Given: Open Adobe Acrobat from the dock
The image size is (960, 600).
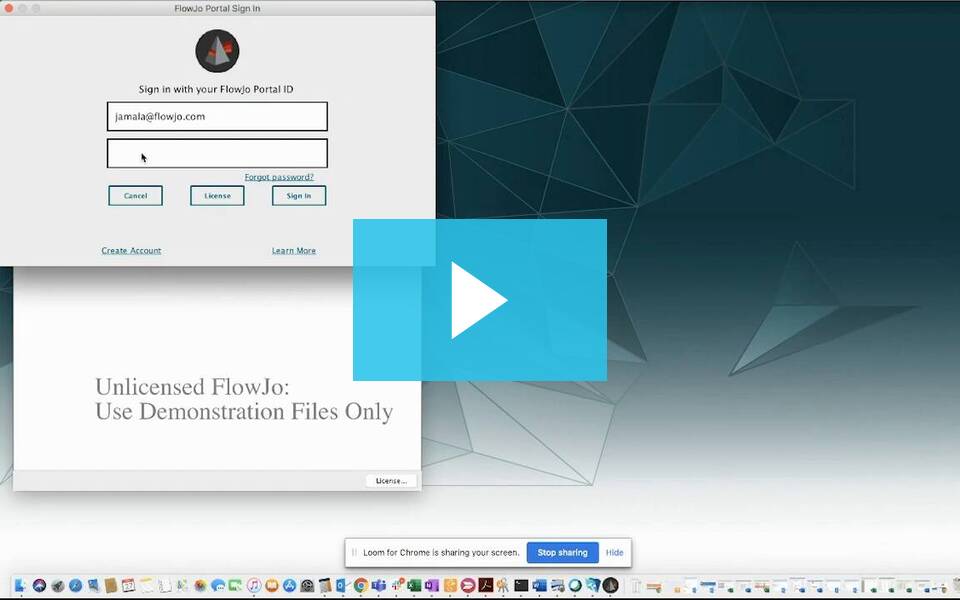Looking at the screenshot, I should tap(486, 585).
